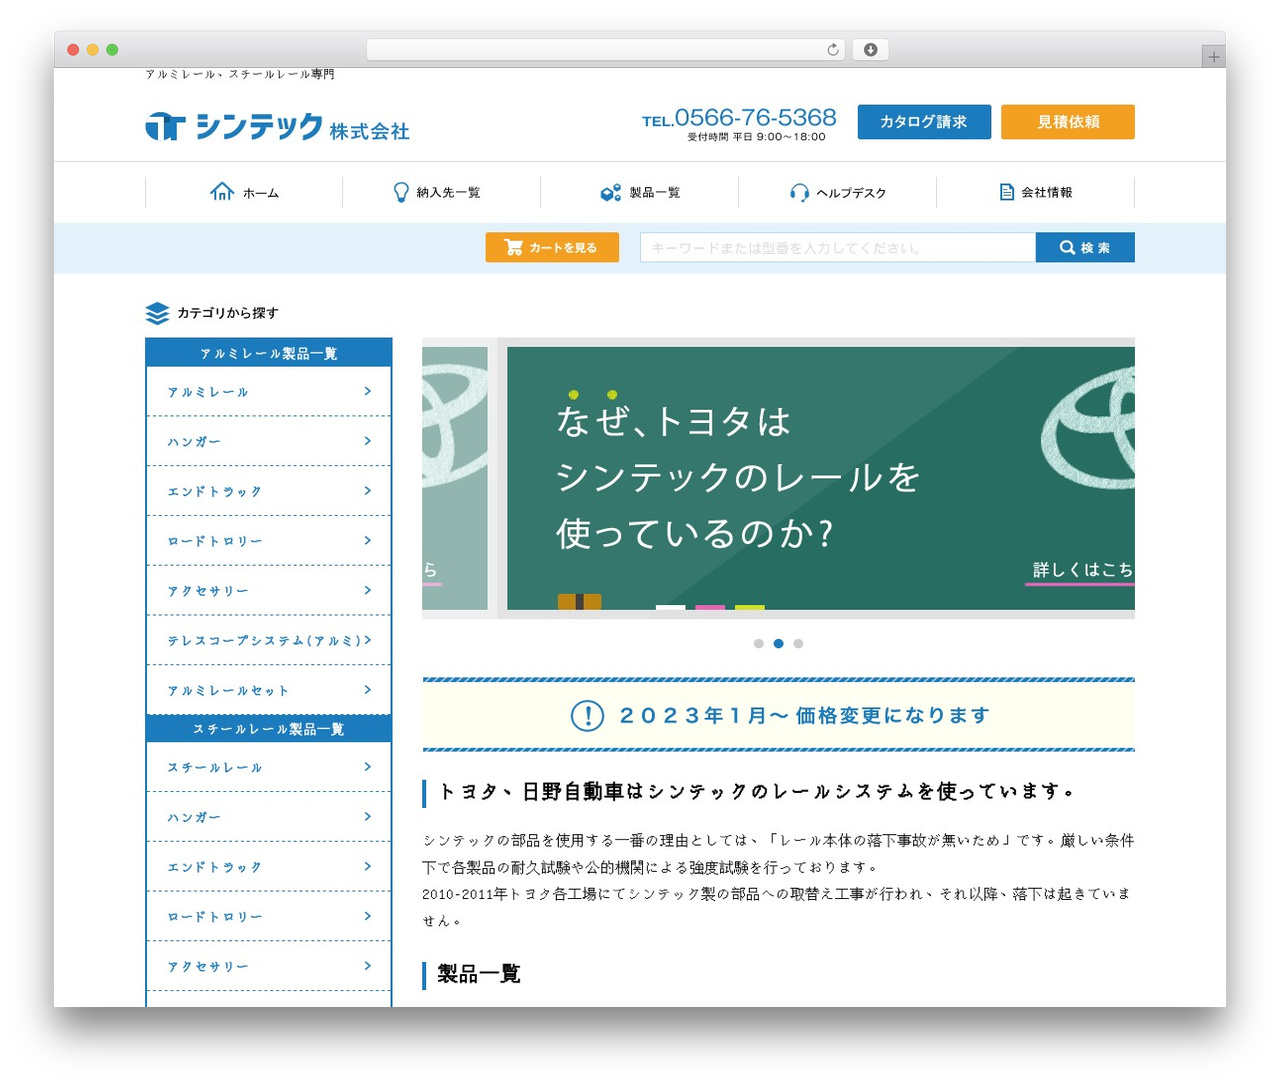Open スチールレール category in sidebar
The height and width of the screenshot is (1084, 1280).
[x=269, y=767]
